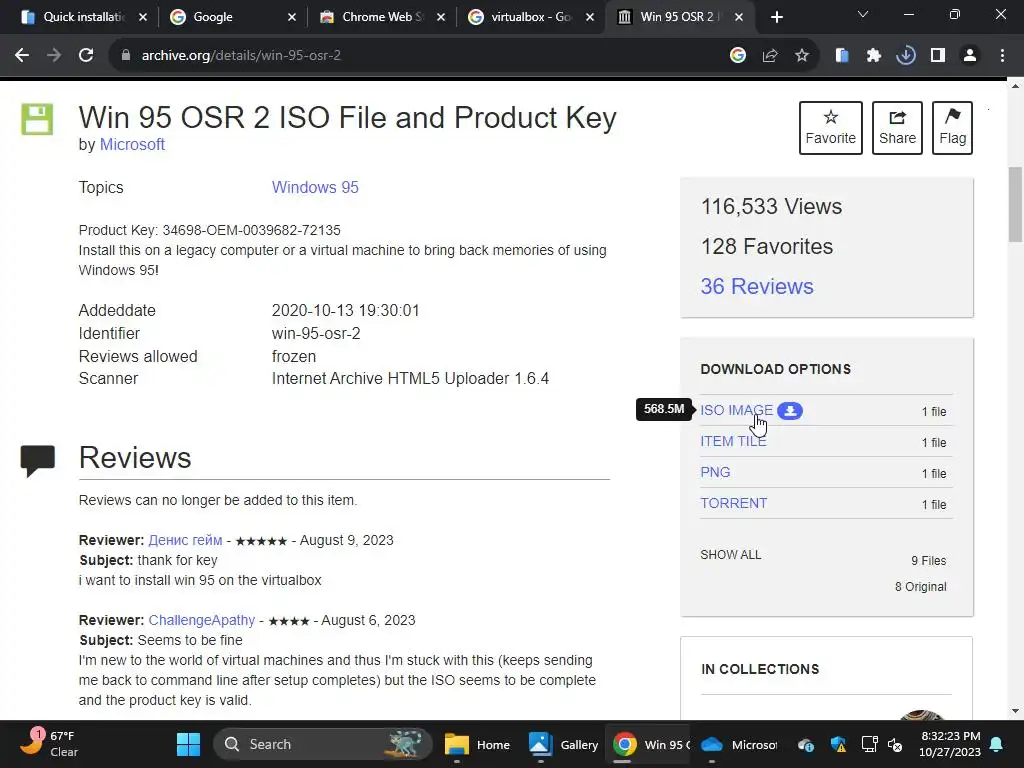Open the Windows 95 topic link
The width and height of the screenshot is (1024, 768).
click(315, 187)
